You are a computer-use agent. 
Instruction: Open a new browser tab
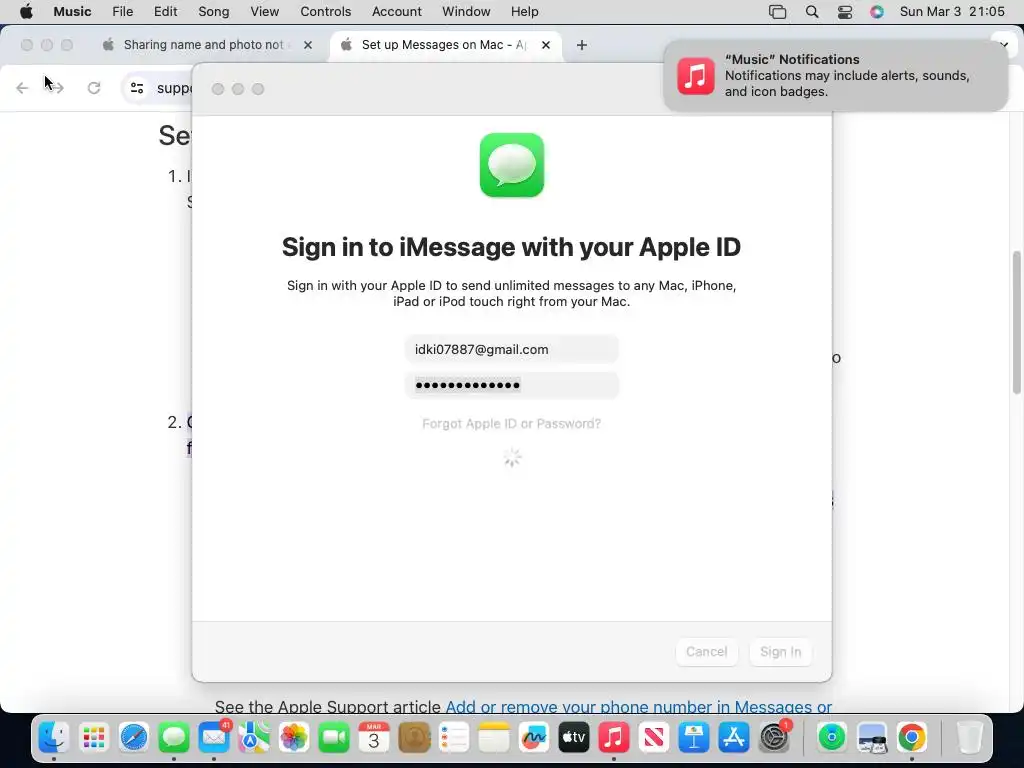(581, 45)
